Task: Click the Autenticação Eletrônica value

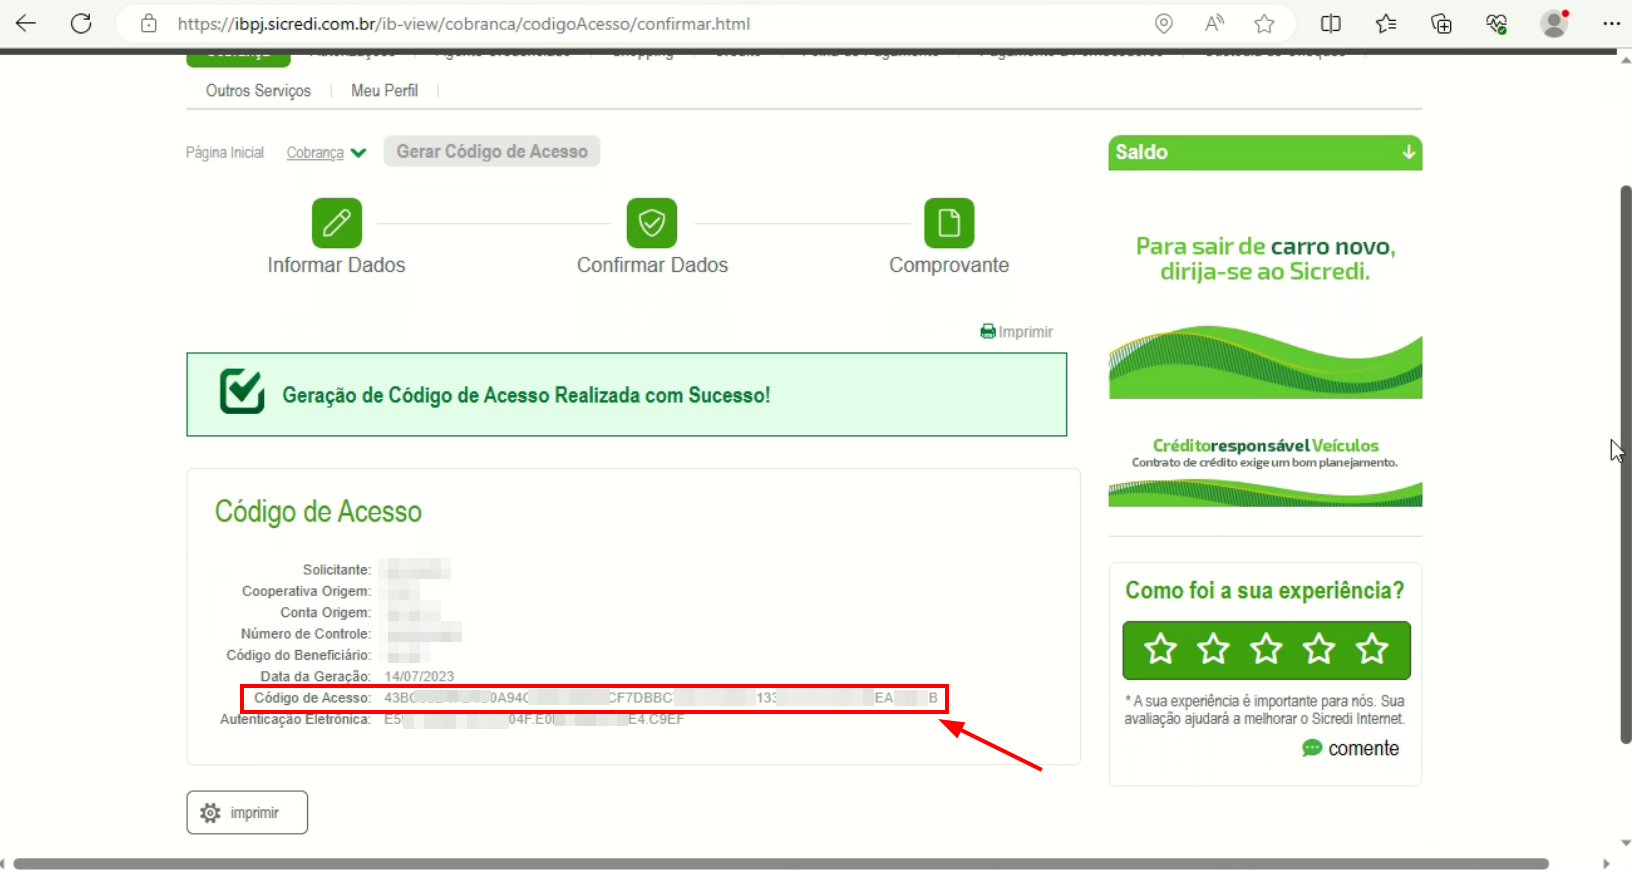Action: (x=534, y=719)
